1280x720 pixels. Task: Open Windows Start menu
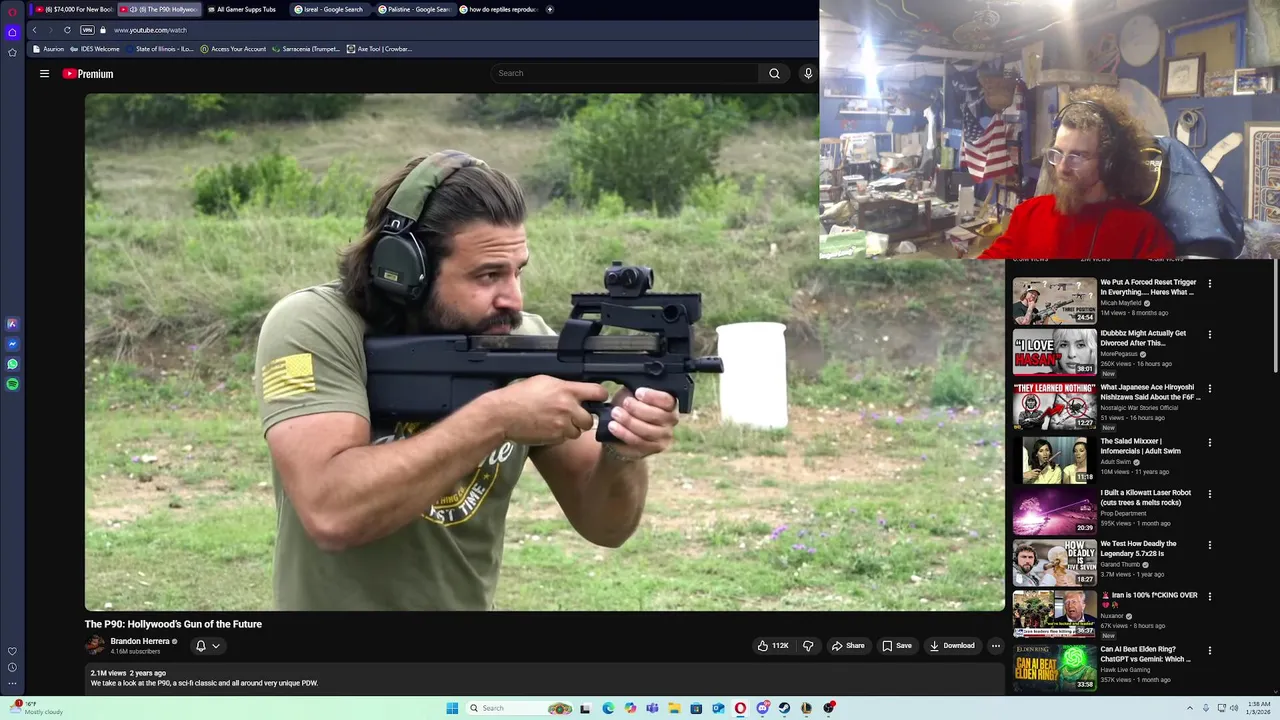tap(452, 708)
